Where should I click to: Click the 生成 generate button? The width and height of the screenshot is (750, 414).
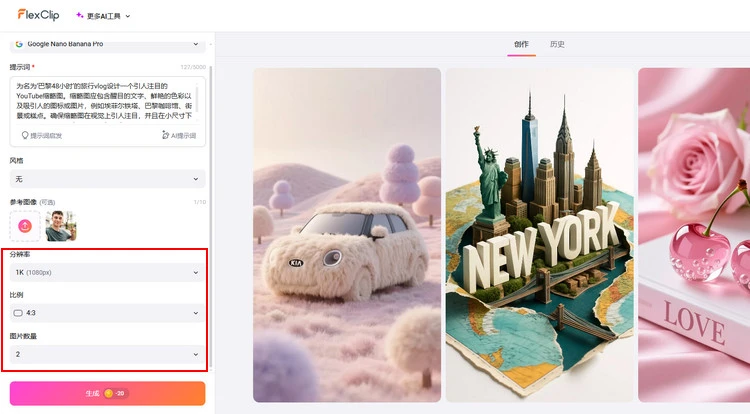(x=107, y=393)
